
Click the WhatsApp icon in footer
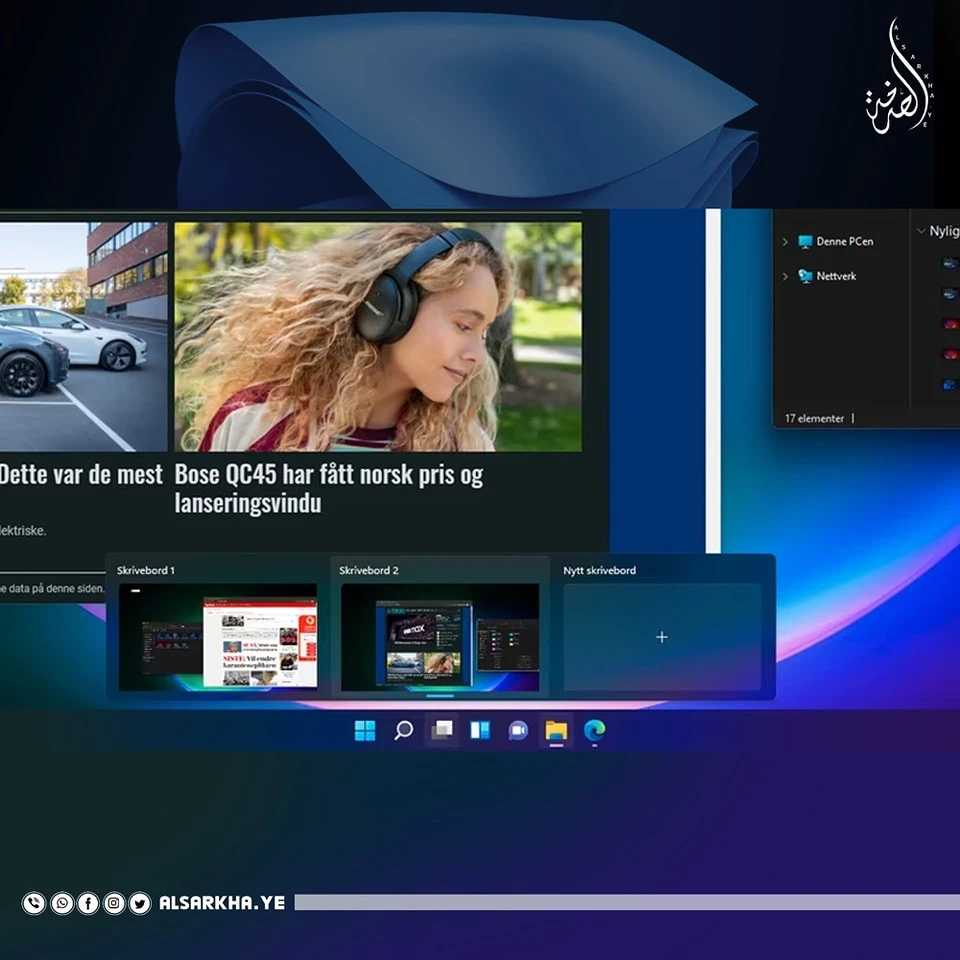click(62, 903)
